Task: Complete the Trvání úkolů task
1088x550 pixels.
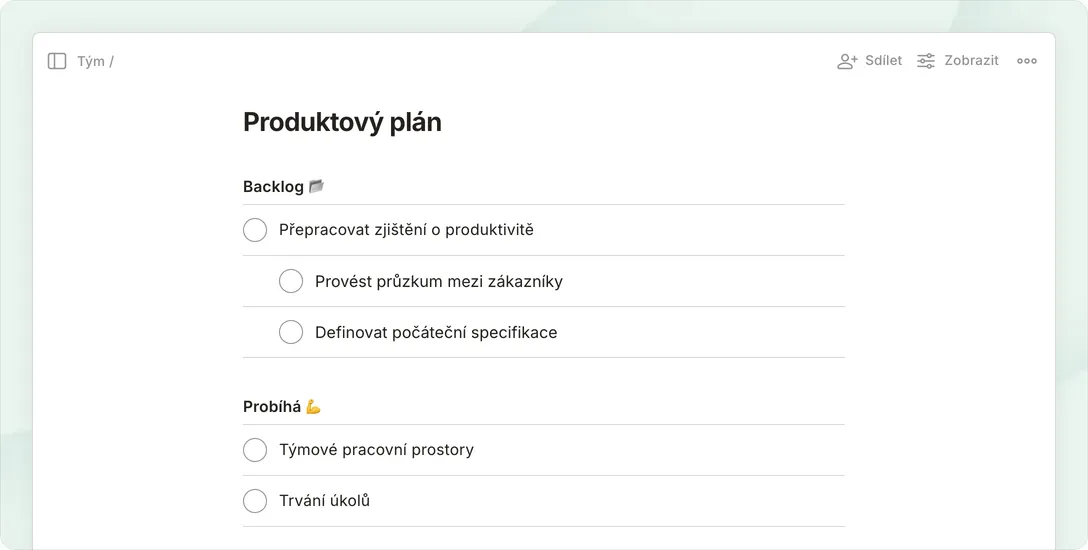Action: 255,501
